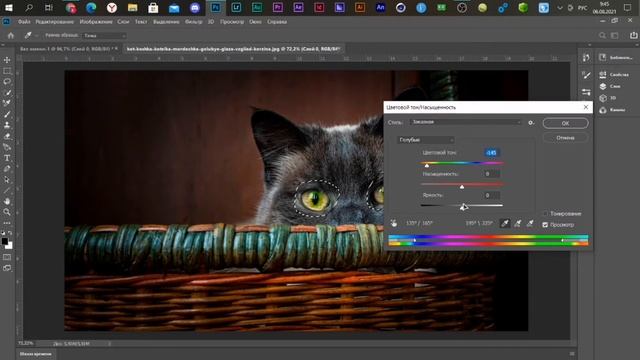Switch to the Шкала времени timeline tab
The image size is (640, 360).
(36, 354)
